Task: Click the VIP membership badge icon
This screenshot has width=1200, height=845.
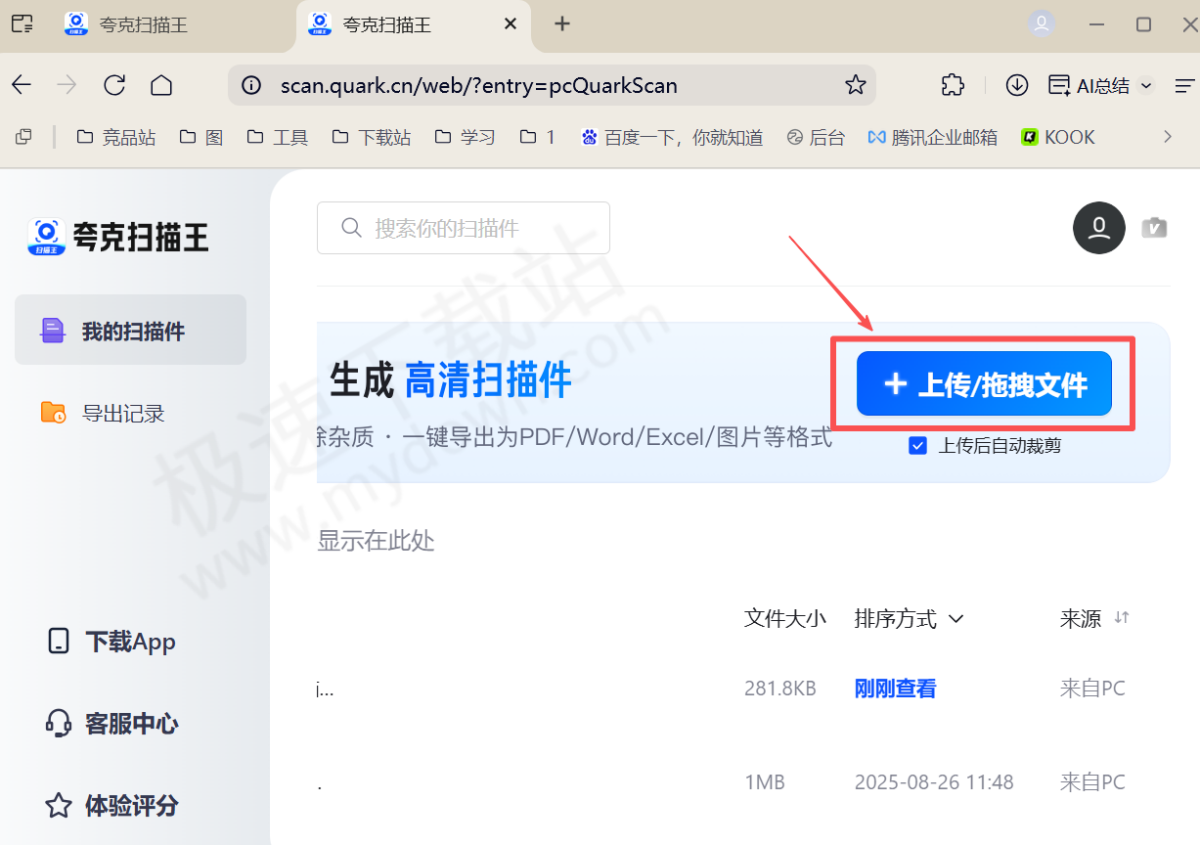Action: (x=1154, y=227)
